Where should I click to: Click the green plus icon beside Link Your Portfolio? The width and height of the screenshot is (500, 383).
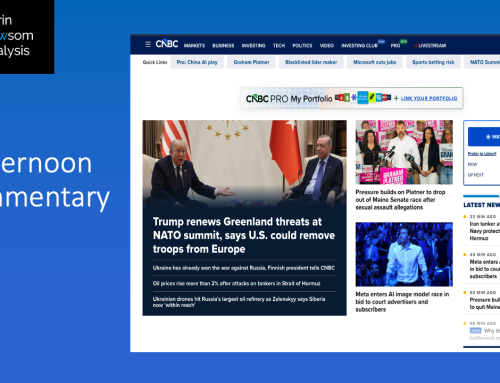pos(396,98)
